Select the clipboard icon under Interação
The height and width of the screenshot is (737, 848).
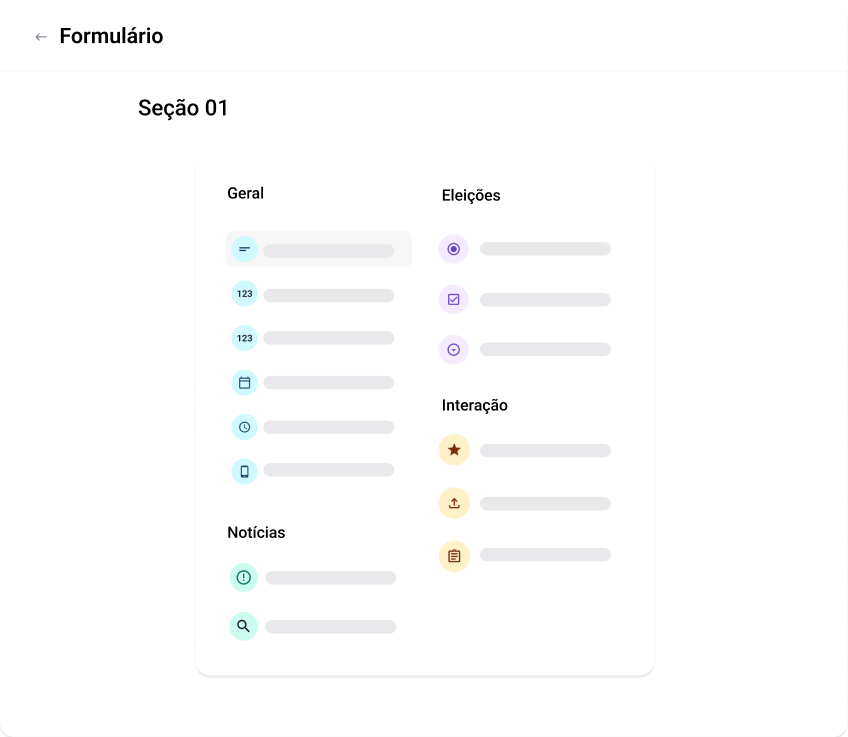[x=454, y=556]
